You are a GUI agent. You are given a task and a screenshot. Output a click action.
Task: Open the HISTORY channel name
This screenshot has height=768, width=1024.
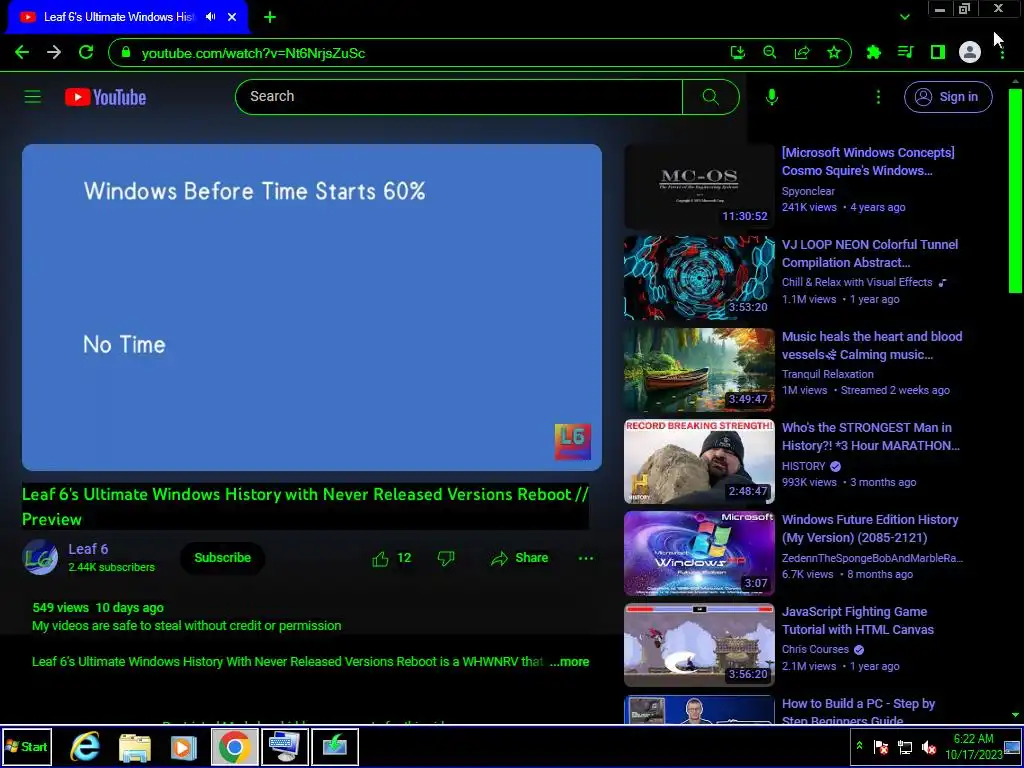coord(804,466)
